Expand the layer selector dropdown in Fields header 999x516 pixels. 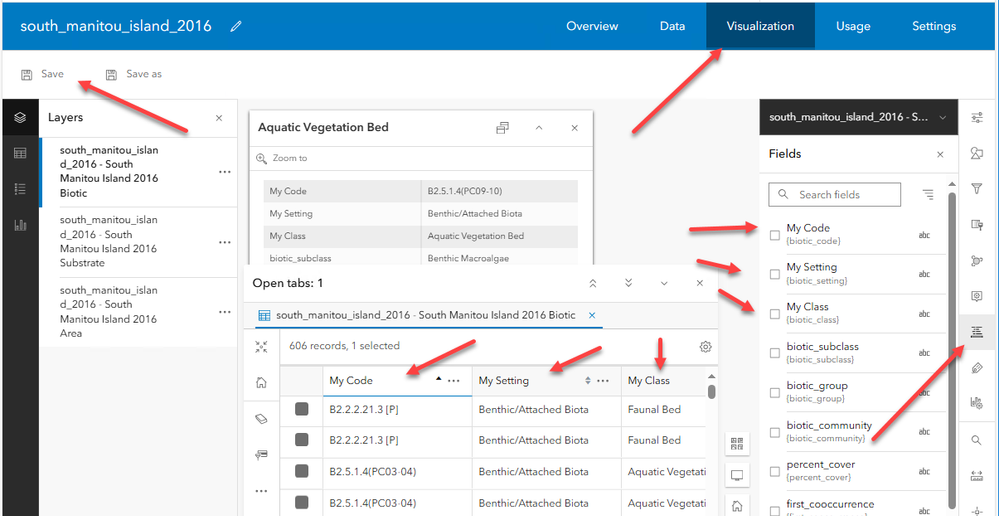pyautogui.click(x=941, y=118)
